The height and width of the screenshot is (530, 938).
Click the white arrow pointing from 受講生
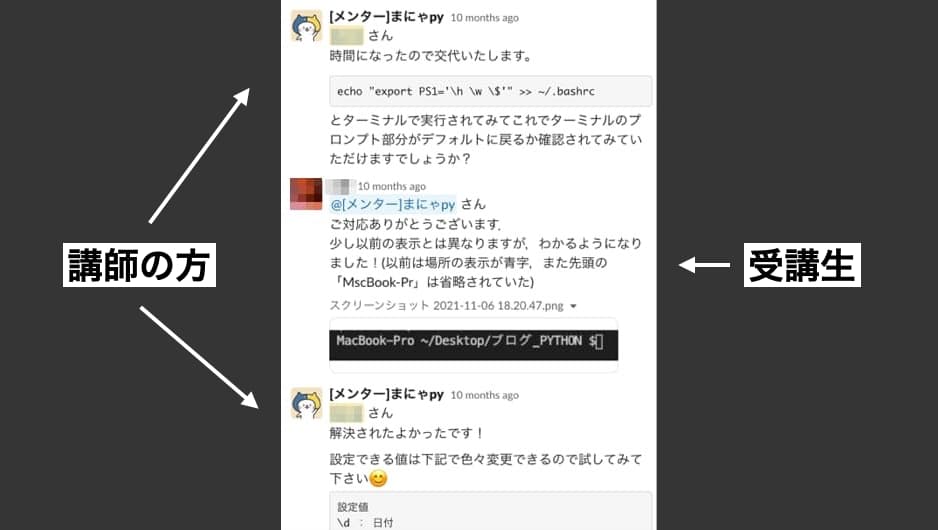705,264
